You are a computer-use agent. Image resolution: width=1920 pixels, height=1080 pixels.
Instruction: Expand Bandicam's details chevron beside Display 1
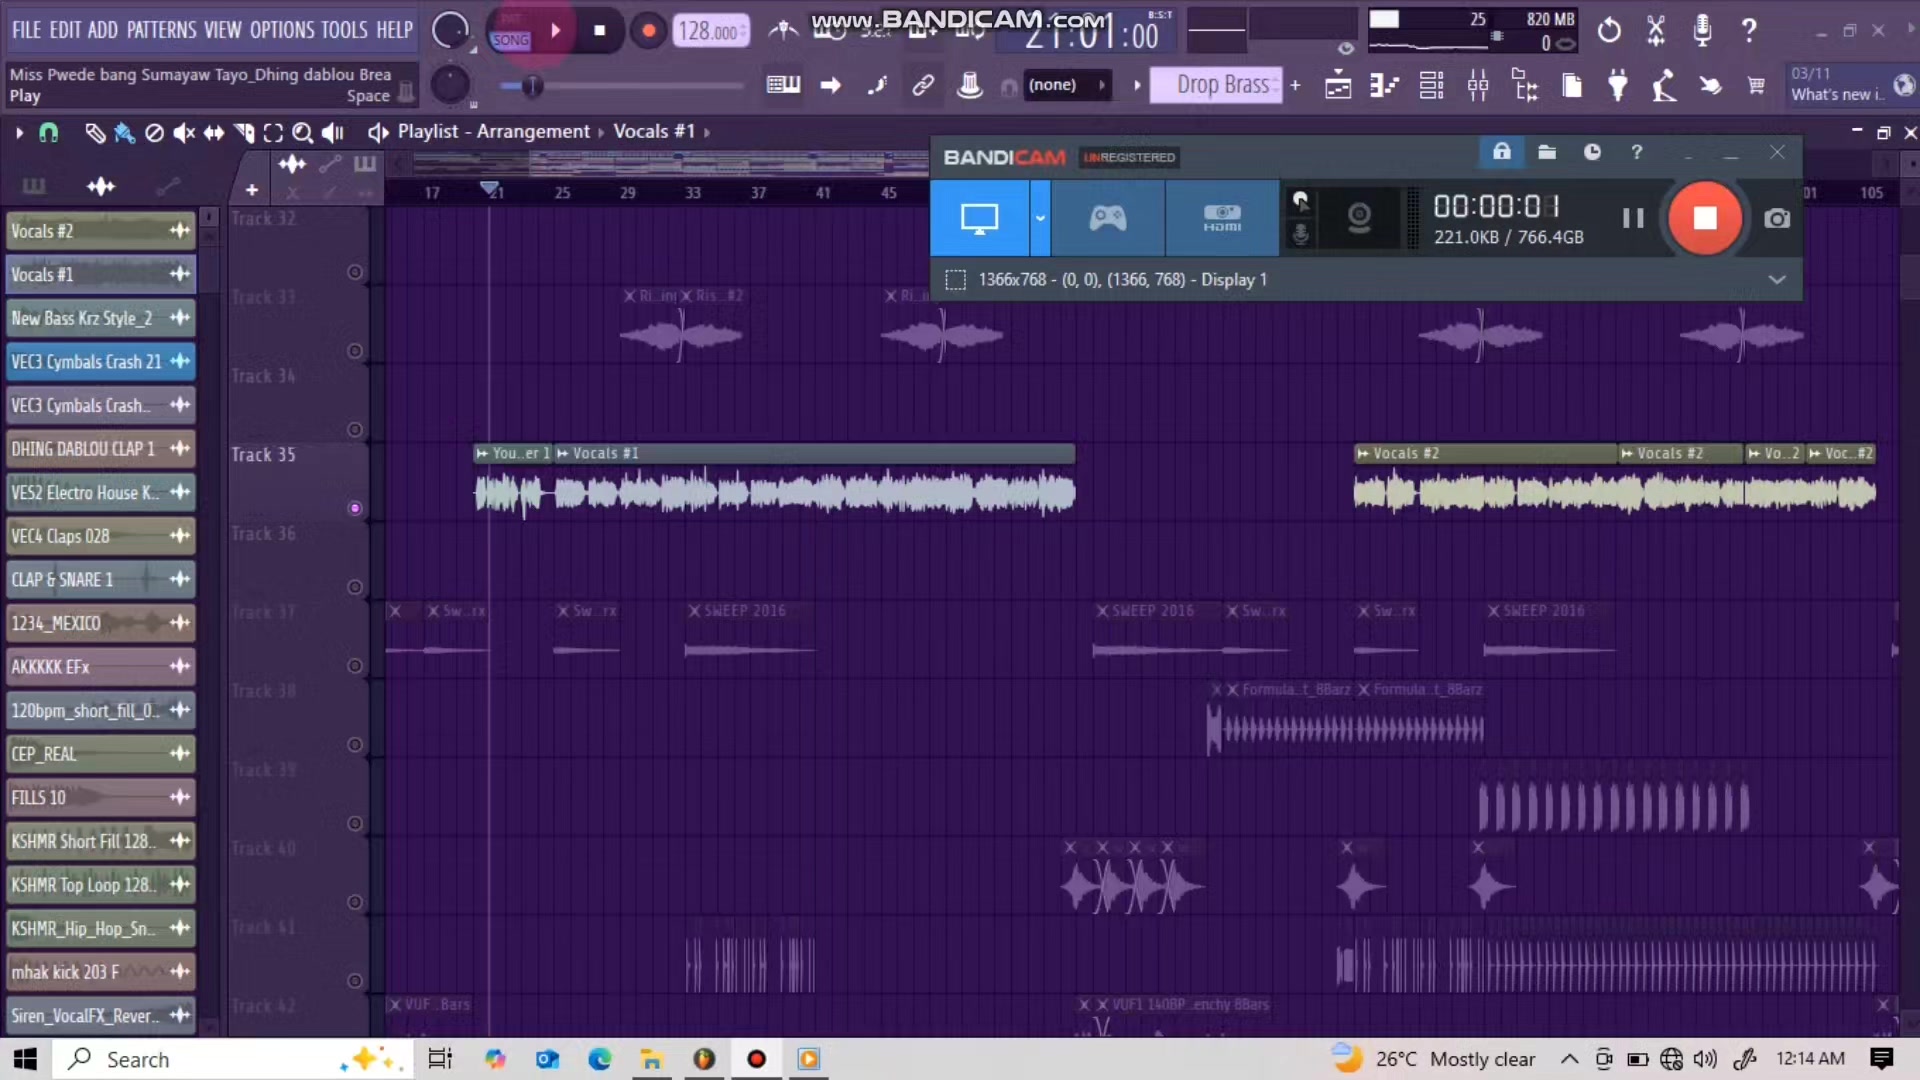click(1776, 280)
